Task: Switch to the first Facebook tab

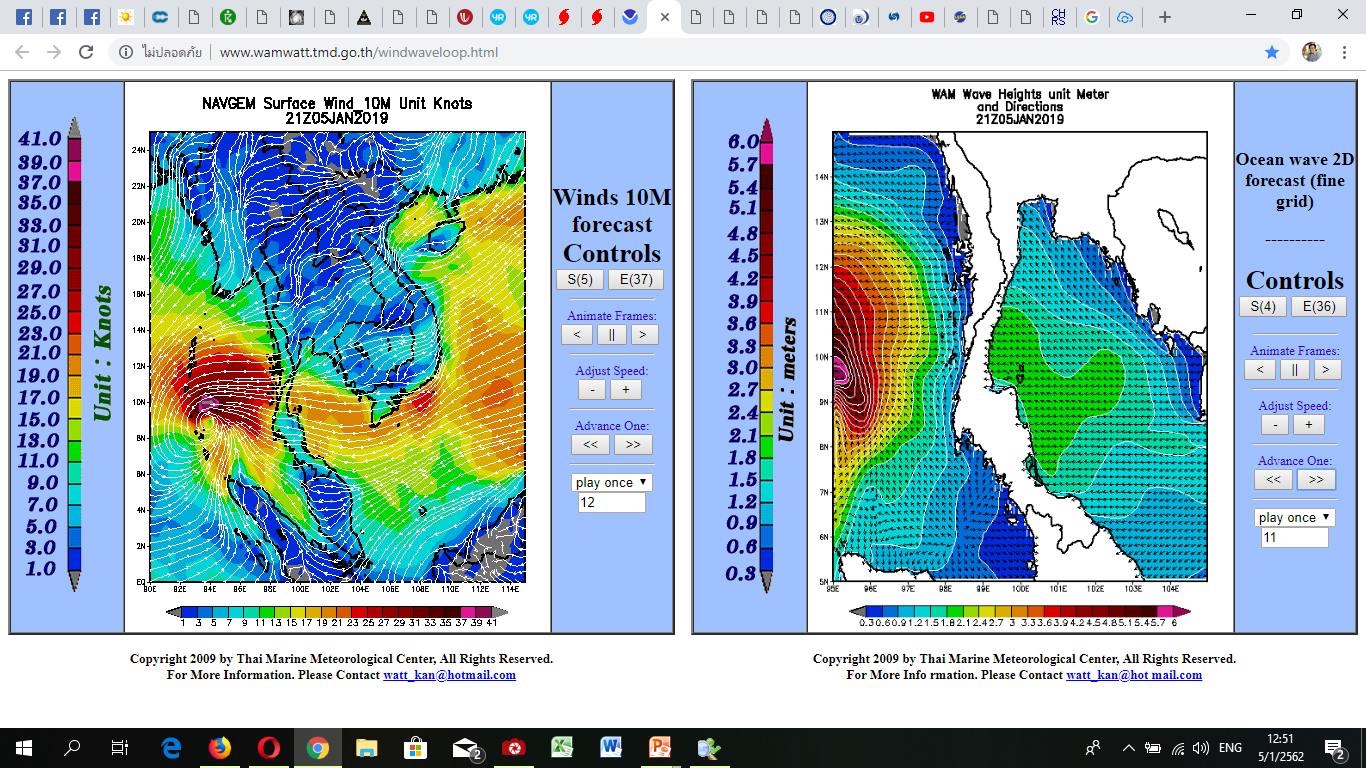Action: [25, 17]
